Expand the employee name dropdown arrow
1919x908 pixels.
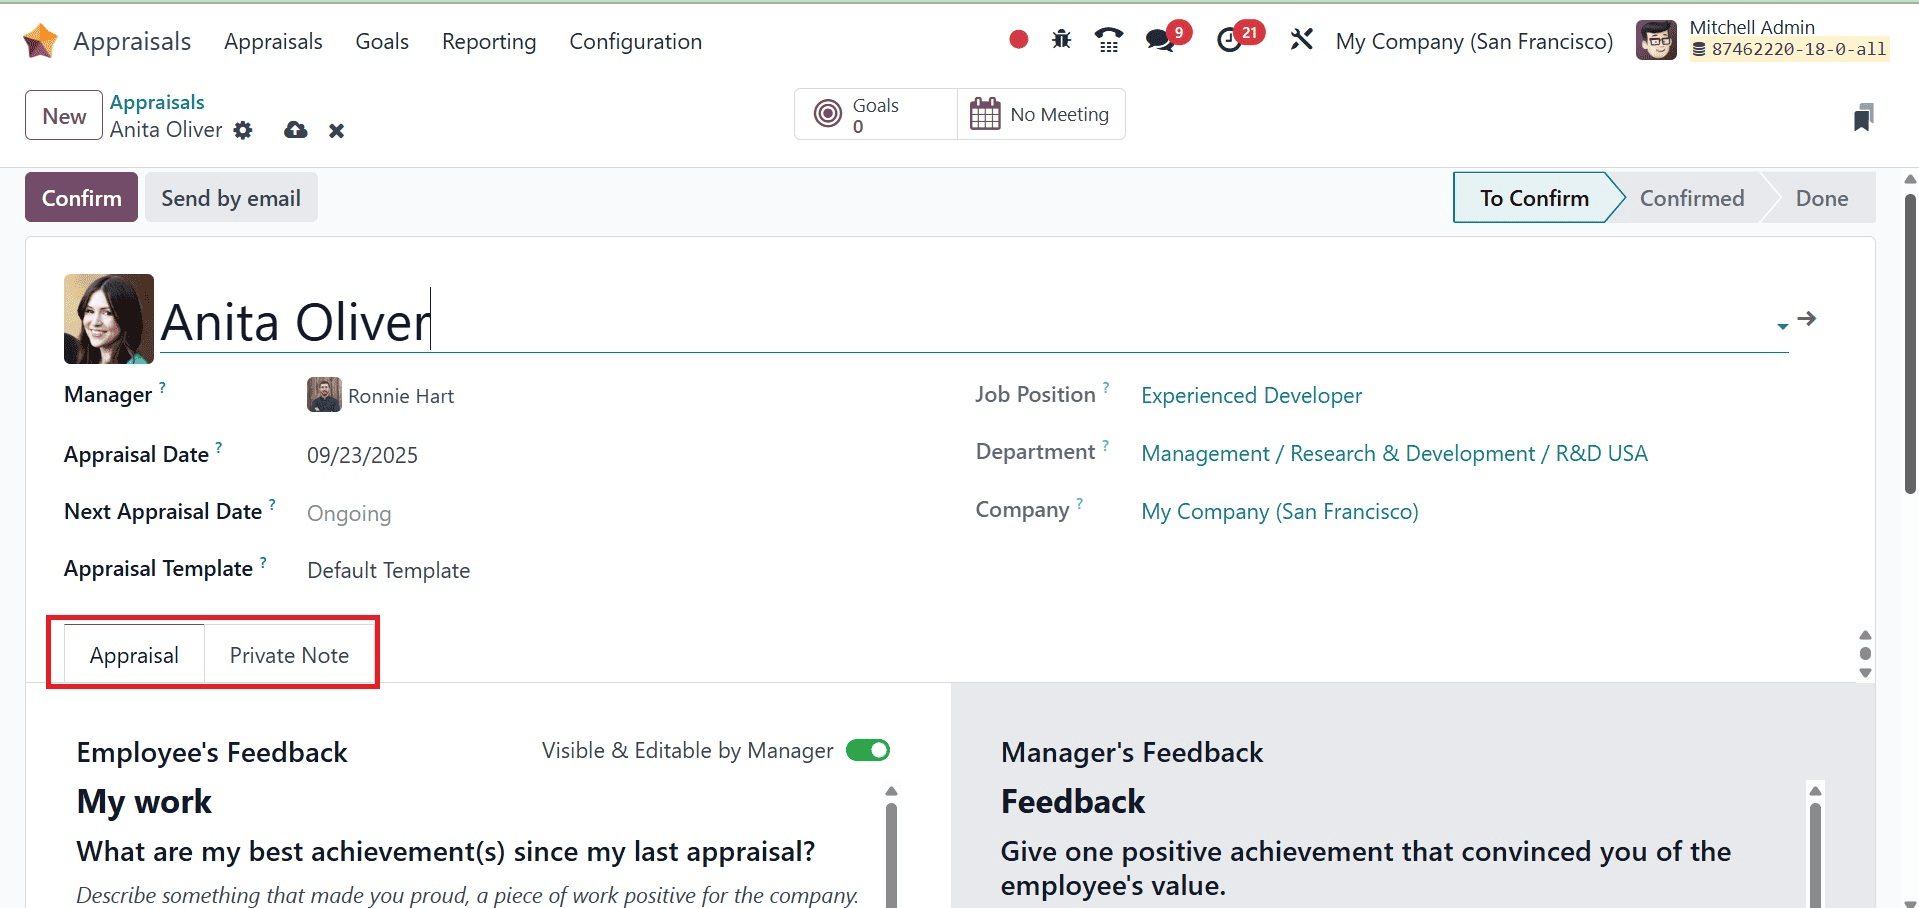point(1782,326)
